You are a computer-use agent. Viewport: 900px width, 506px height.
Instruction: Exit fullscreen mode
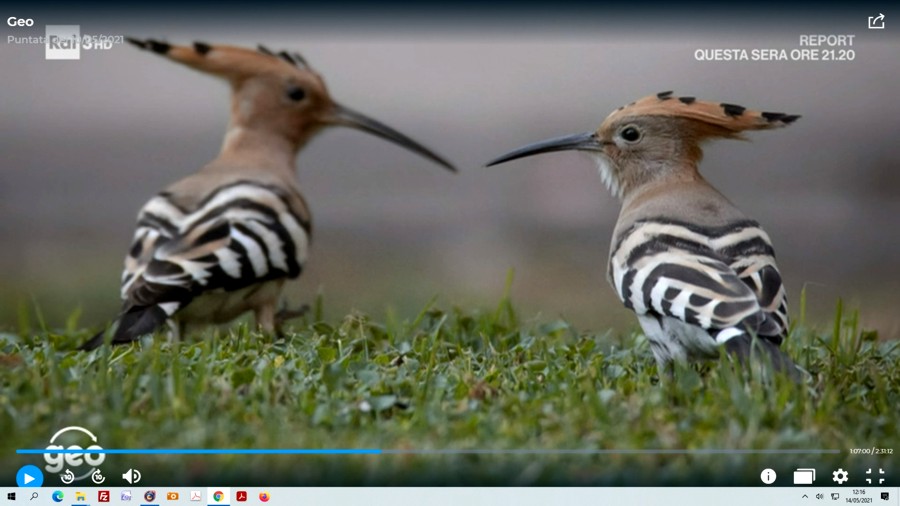(875, 477)
